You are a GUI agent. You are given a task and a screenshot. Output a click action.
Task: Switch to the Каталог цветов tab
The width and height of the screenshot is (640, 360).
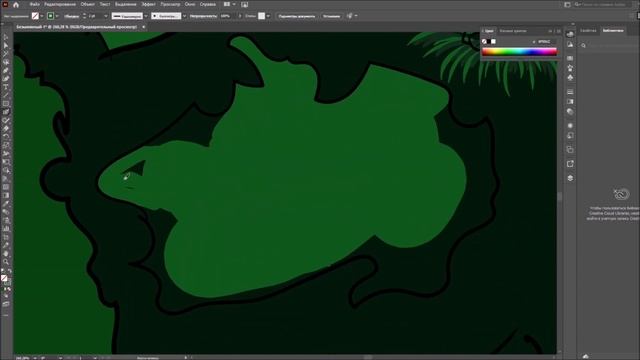pos(513,31)
